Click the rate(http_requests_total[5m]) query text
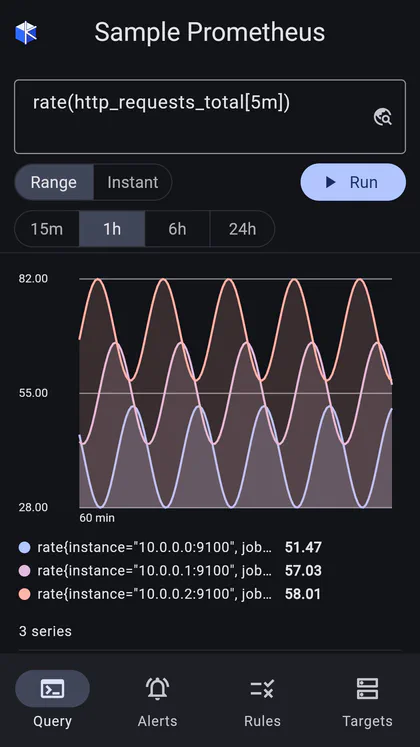 pos(161,103)
